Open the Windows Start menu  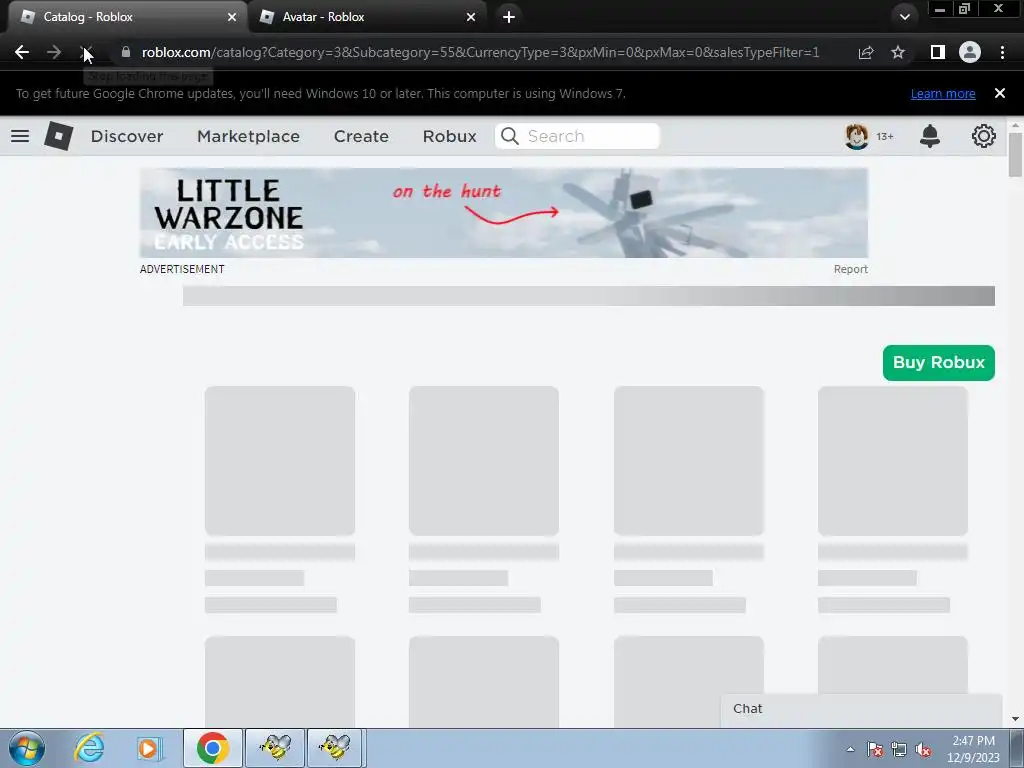27,748
